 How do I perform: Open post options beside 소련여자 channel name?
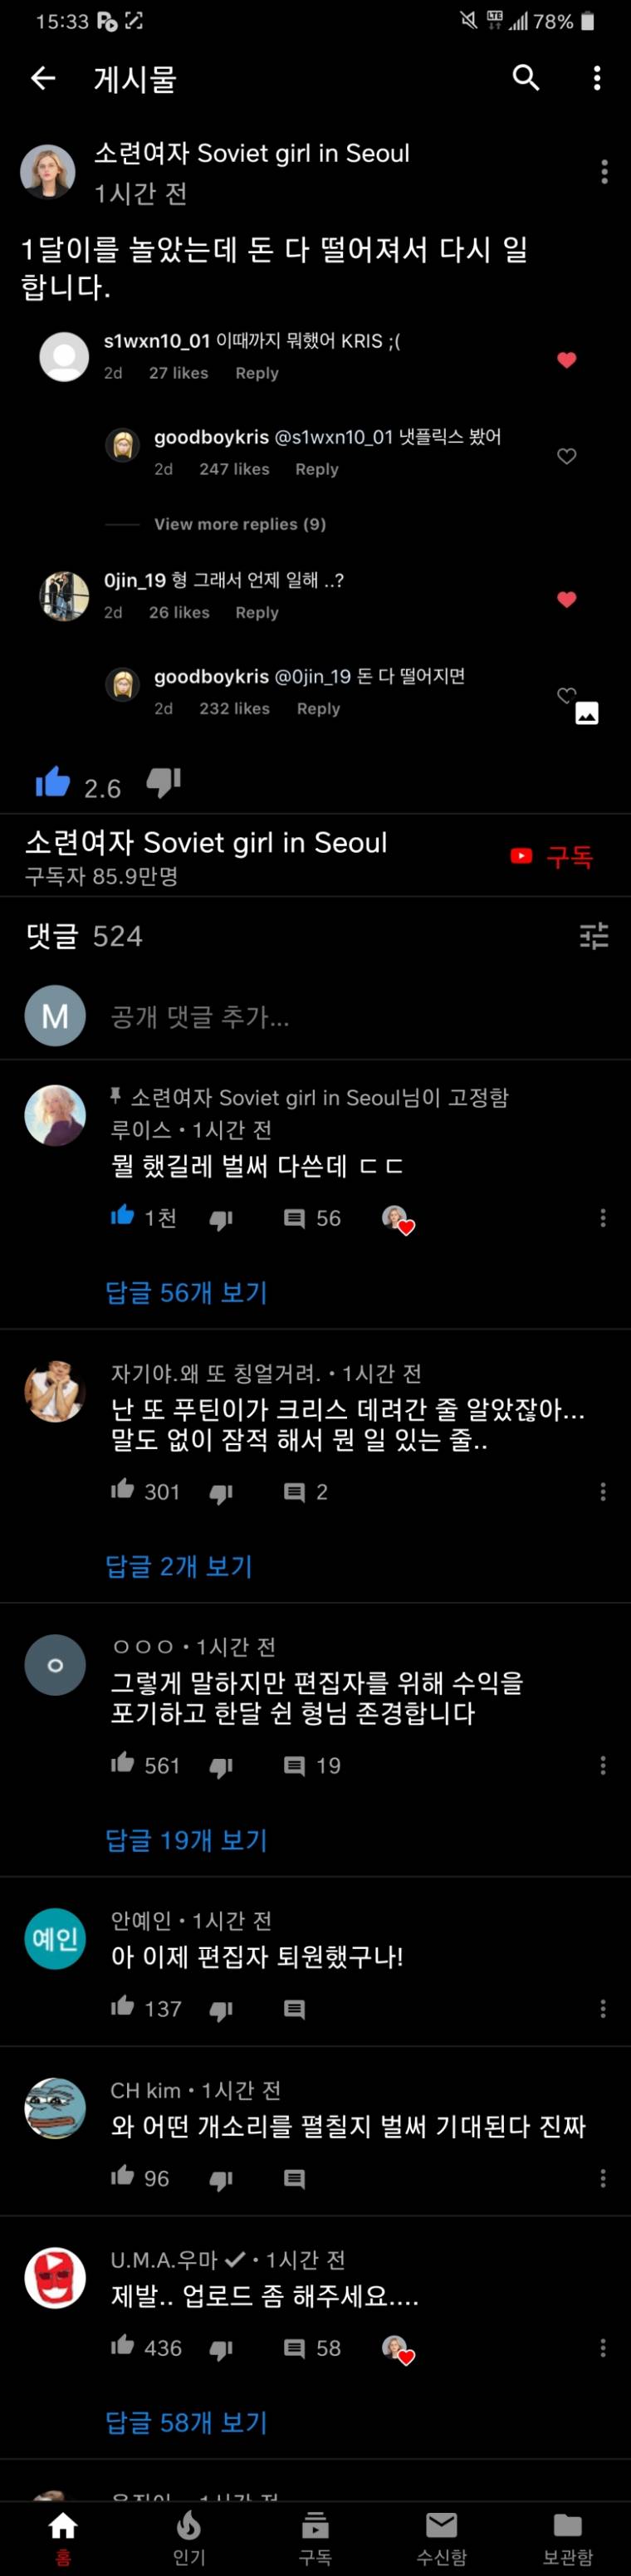pos(604,172)
